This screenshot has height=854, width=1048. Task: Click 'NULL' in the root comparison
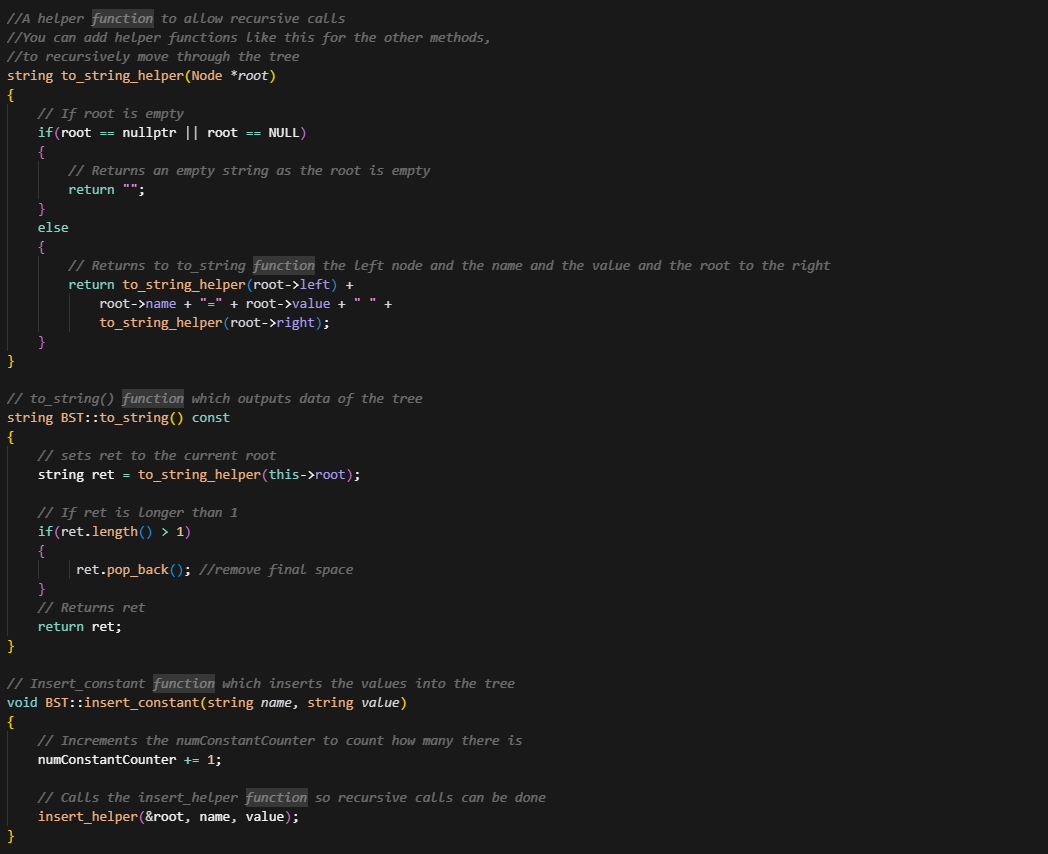coord(284,132)
